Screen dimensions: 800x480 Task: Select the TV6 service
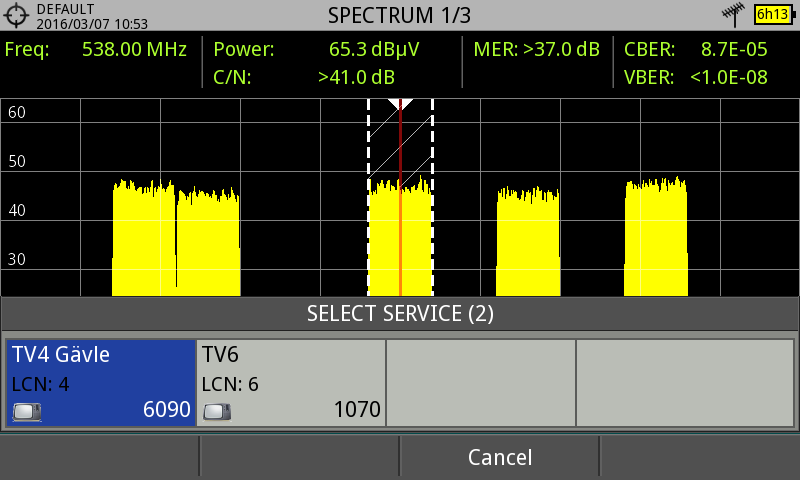[x=291, y=383]
